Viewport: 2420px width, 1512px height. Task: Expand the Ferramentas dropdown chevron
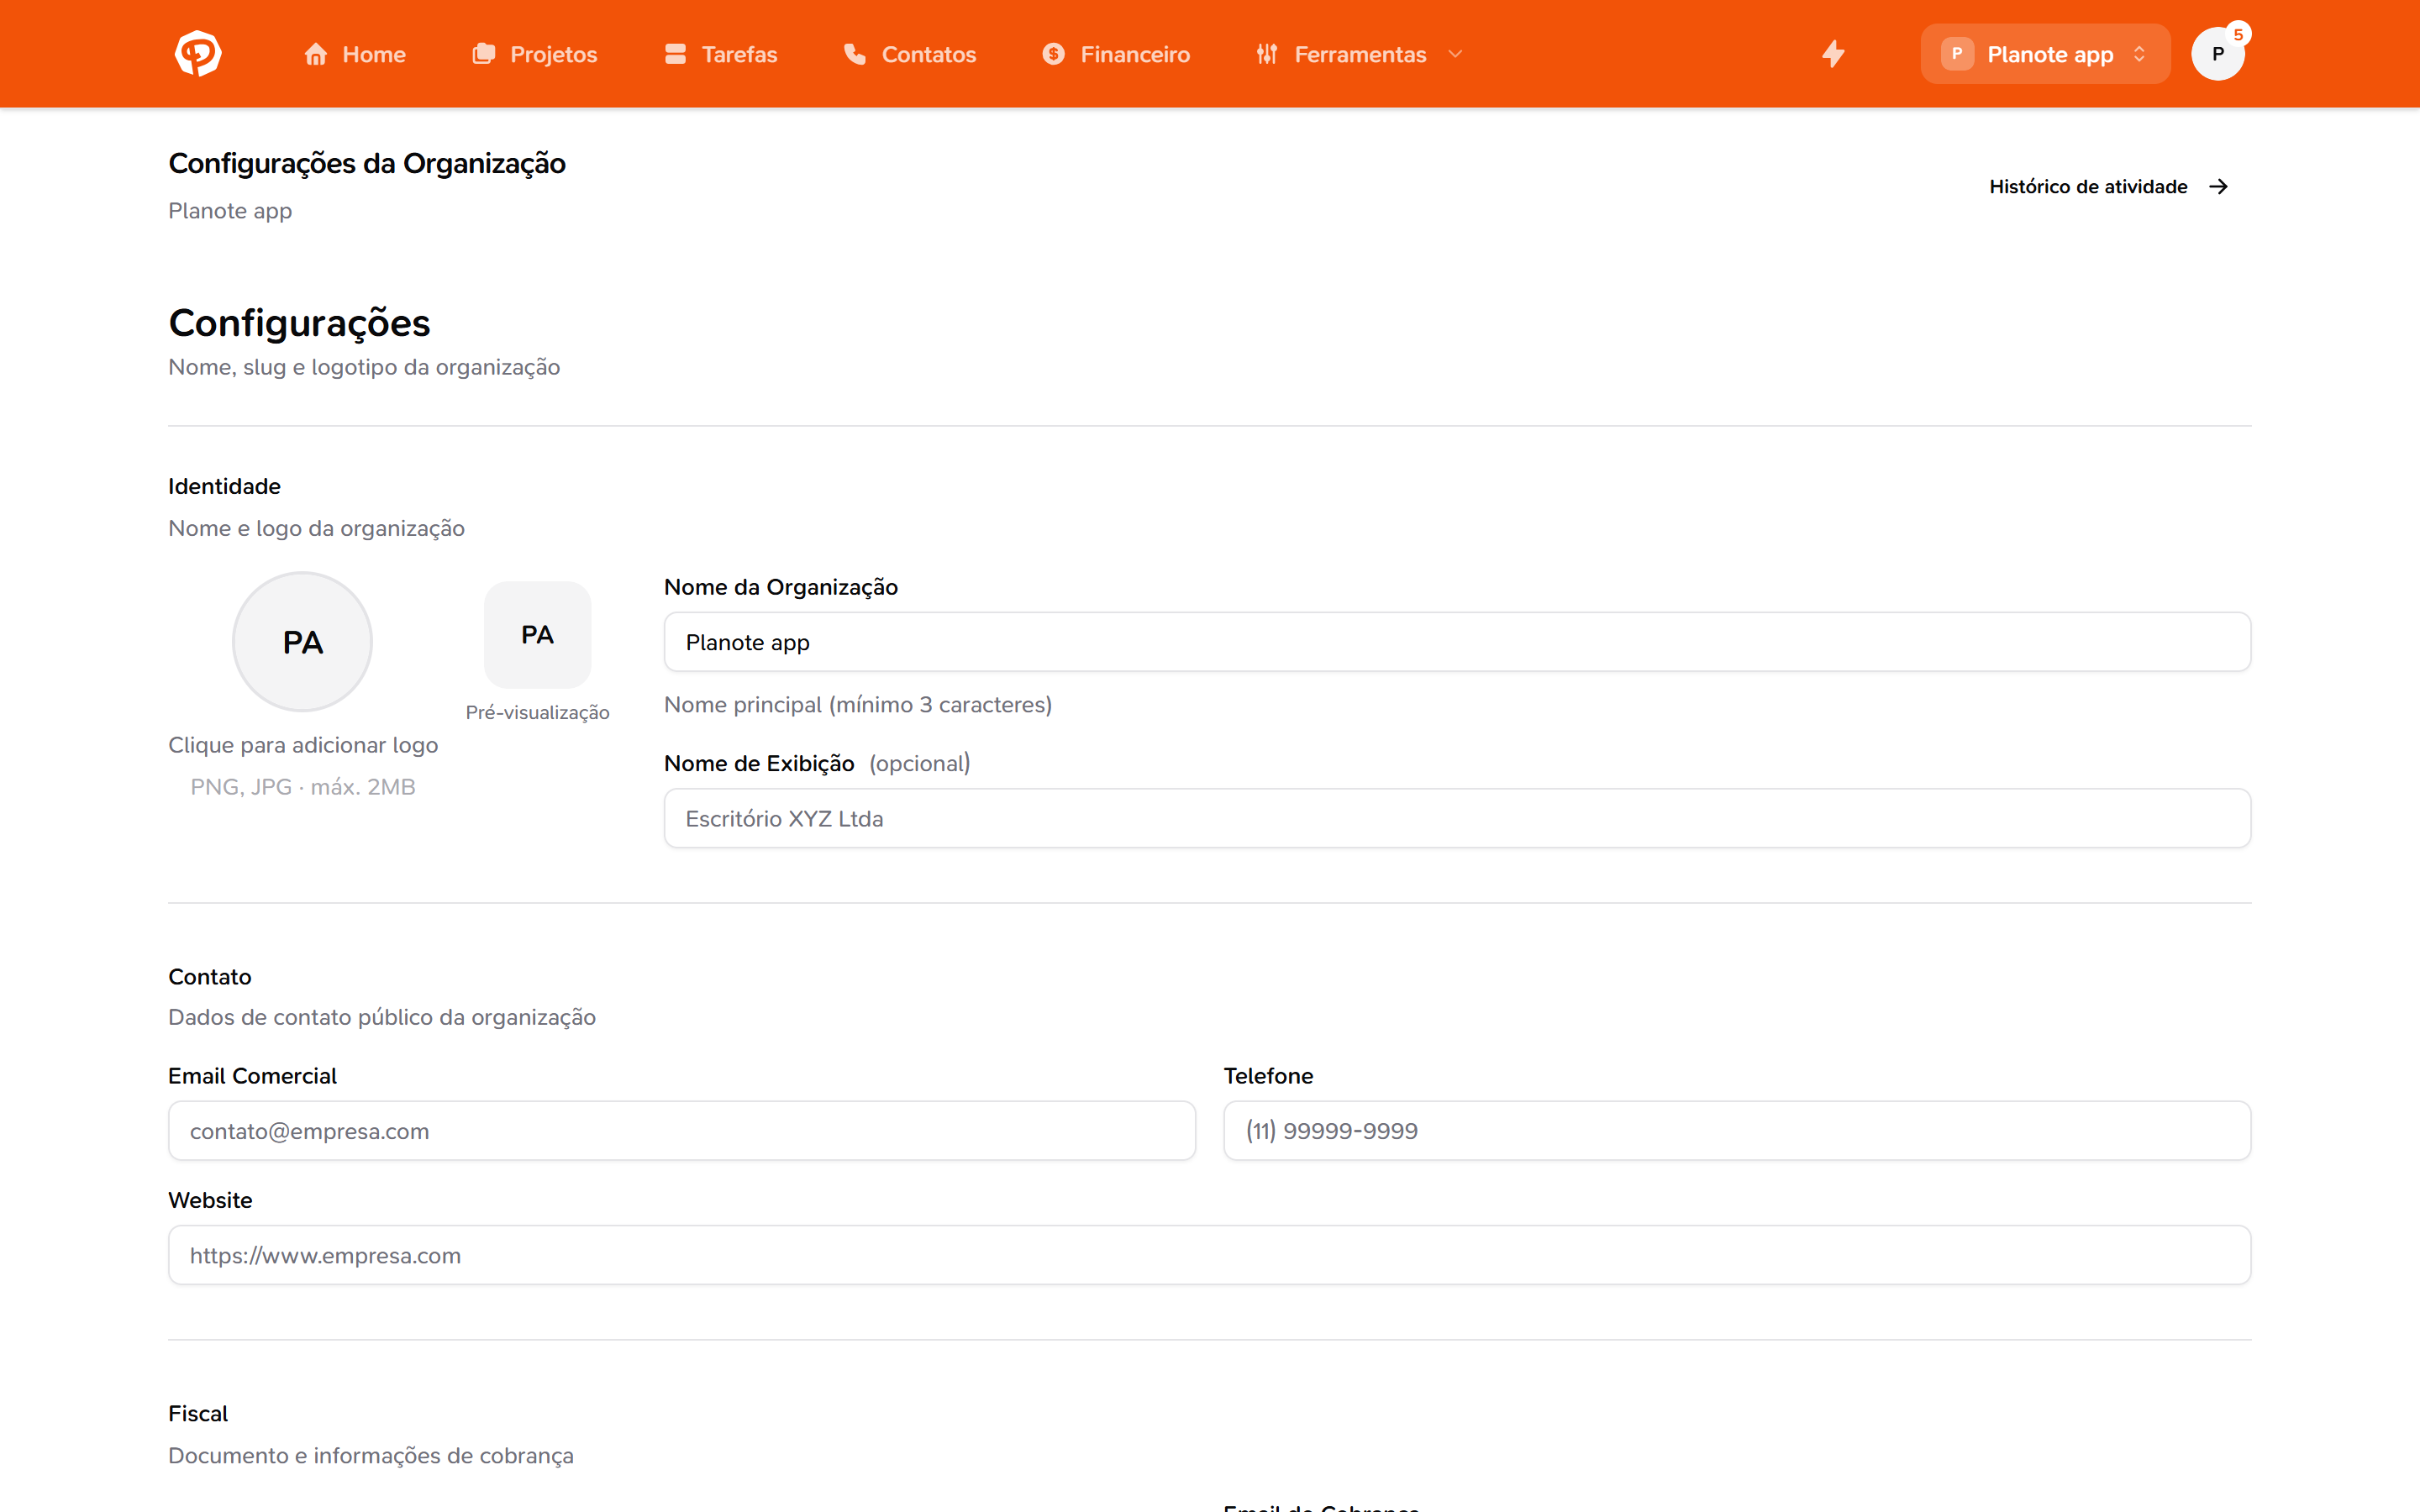point(1455,54)
